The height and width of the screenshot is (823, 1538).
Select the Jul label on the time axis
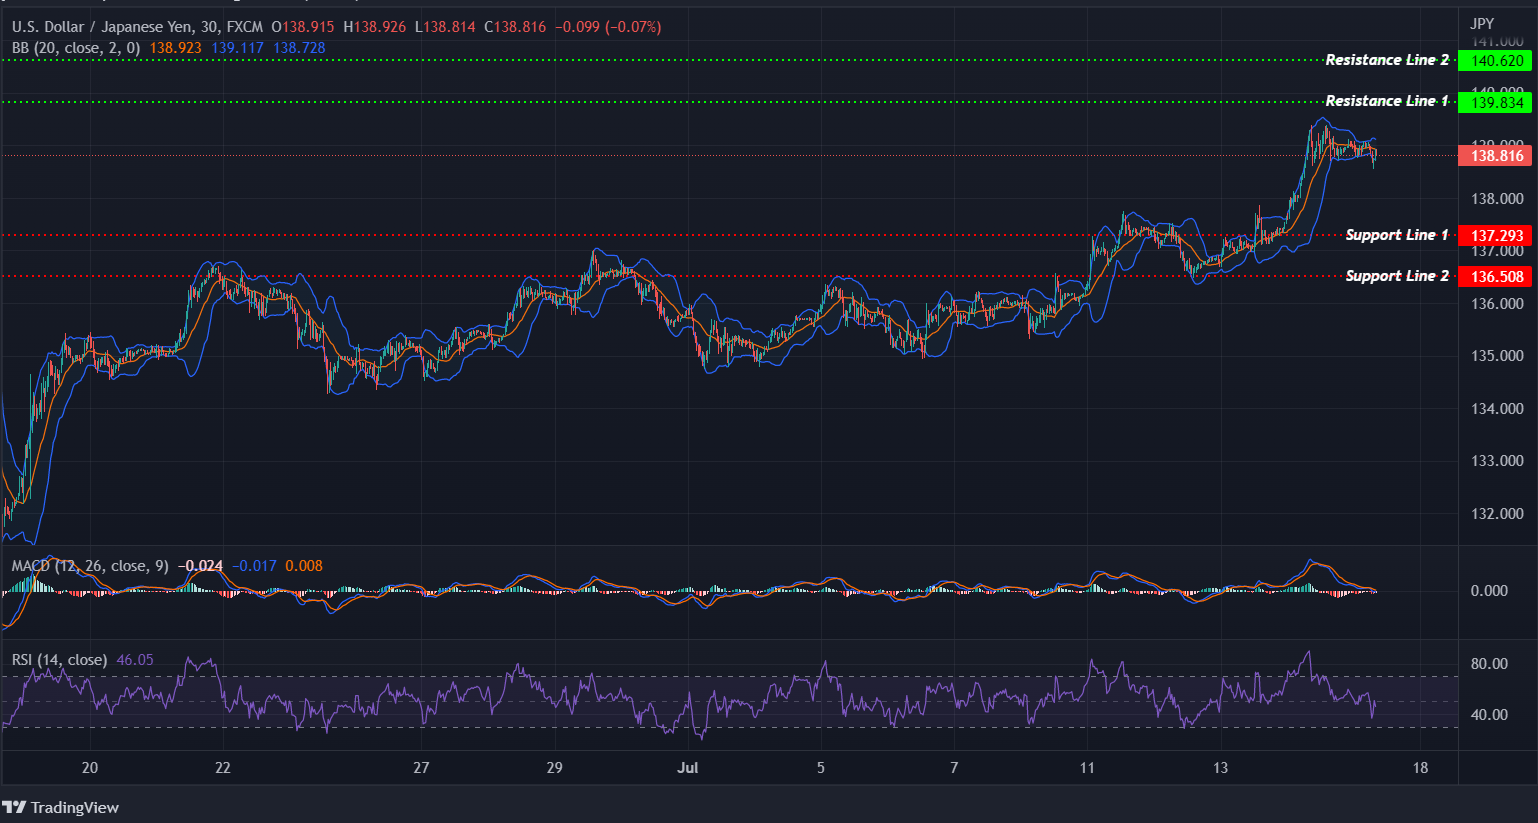tap(689, 769)
